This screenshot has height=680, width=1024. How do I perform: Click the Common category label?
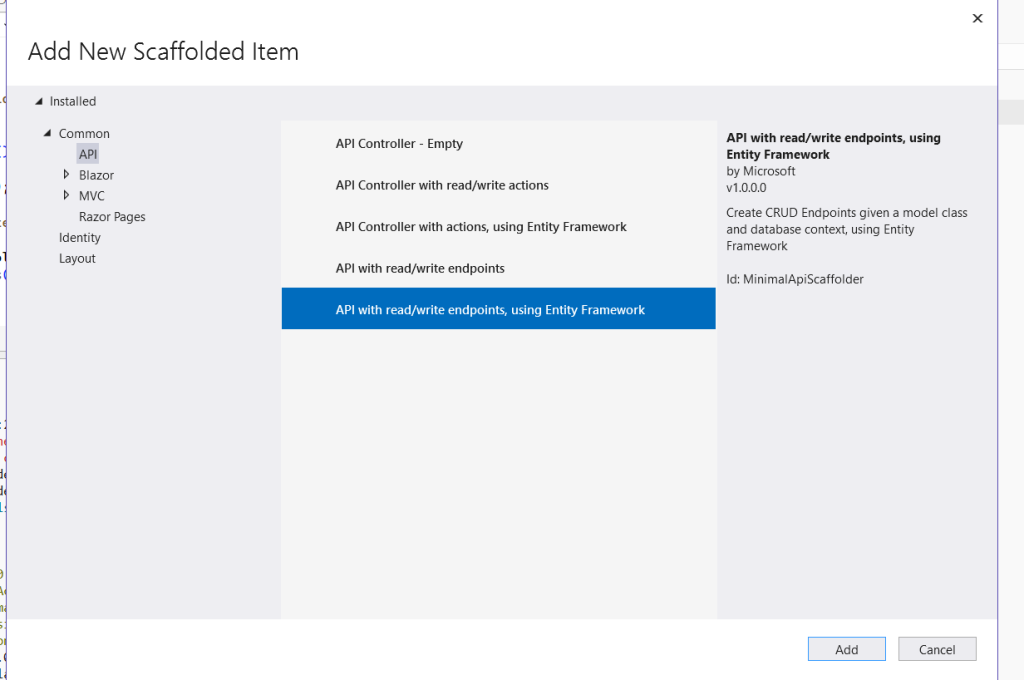(84, 134)
